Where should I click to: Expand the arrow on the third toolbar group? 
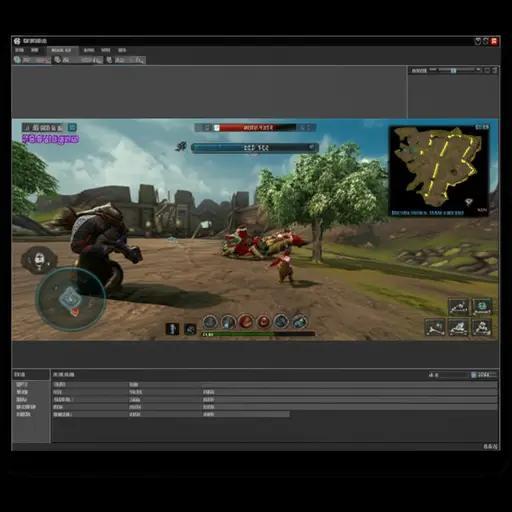click(x=141, y=60)
